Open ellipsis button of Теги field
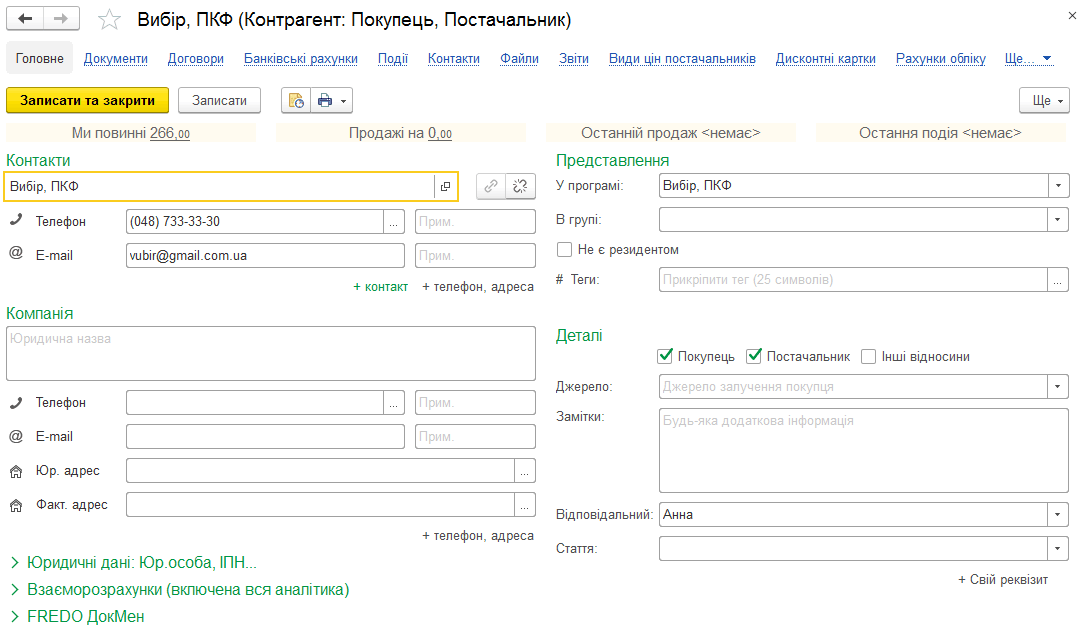1080x629 pixels. (1057, 280)
